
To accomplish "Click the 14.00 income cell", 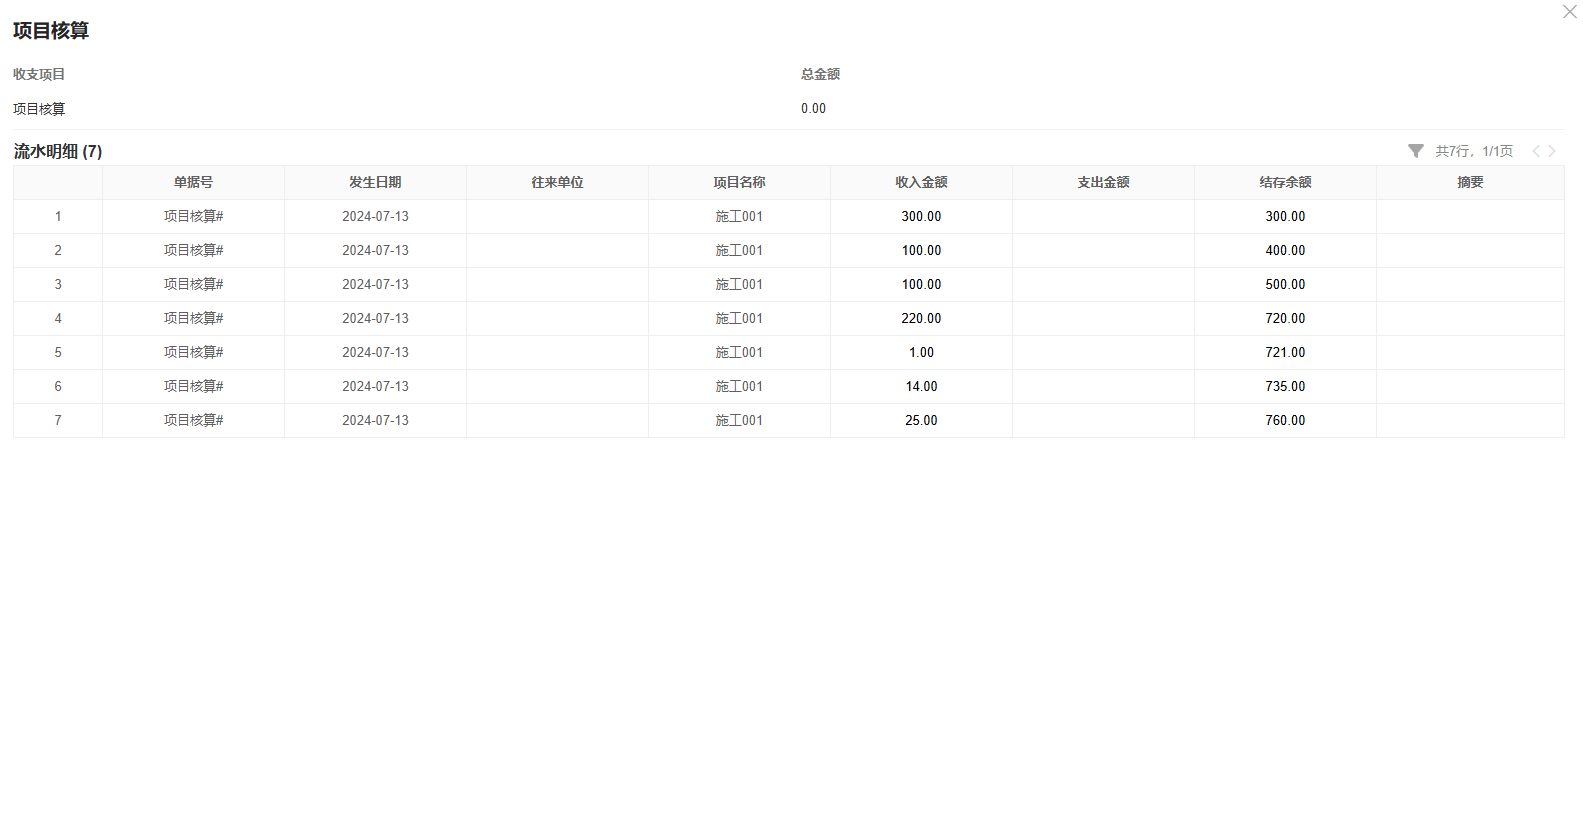I will click(921, 386).
